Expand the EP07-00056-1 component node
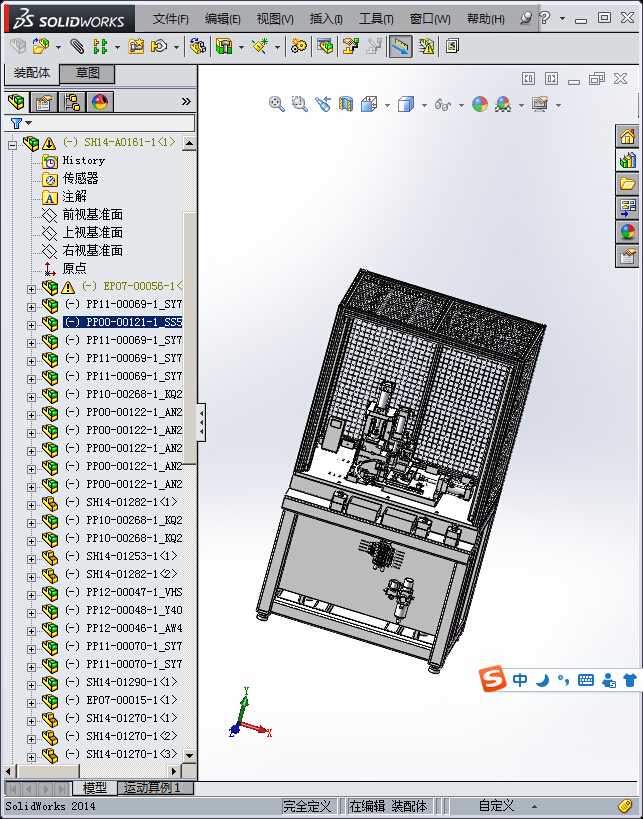The image size is (643, 819). (x=31, y=289)
